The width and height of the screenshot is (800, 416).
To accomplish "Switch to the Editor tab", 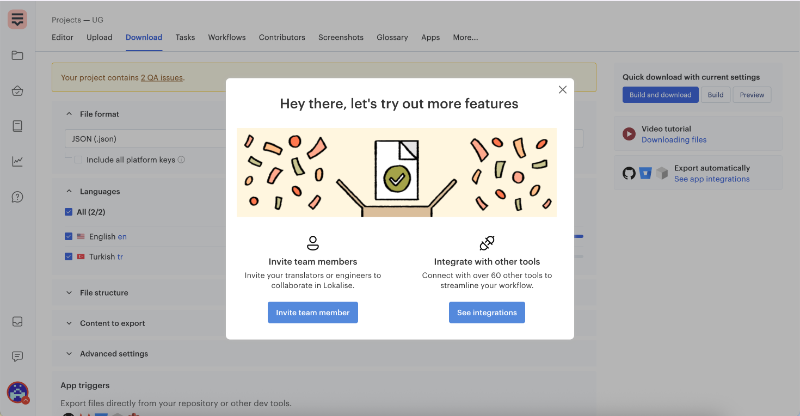I will [x=62, y=37].
